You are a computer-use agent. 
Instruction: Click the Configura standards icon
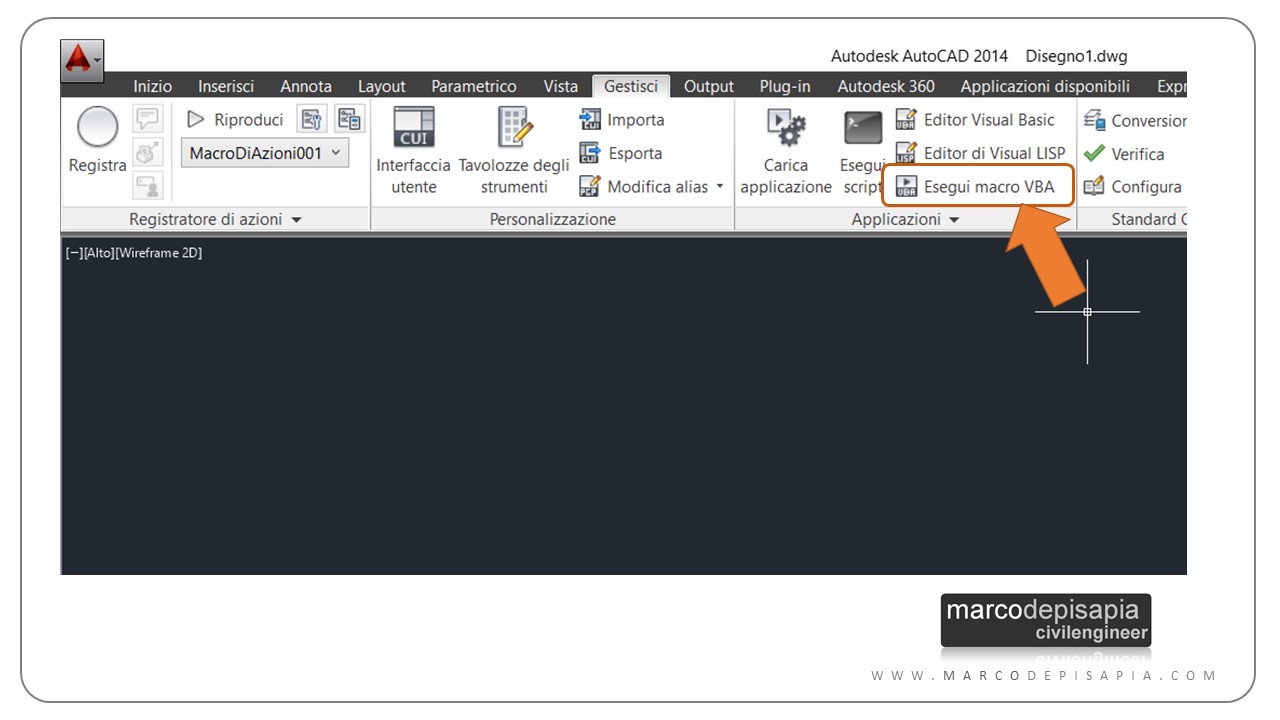1095,186
